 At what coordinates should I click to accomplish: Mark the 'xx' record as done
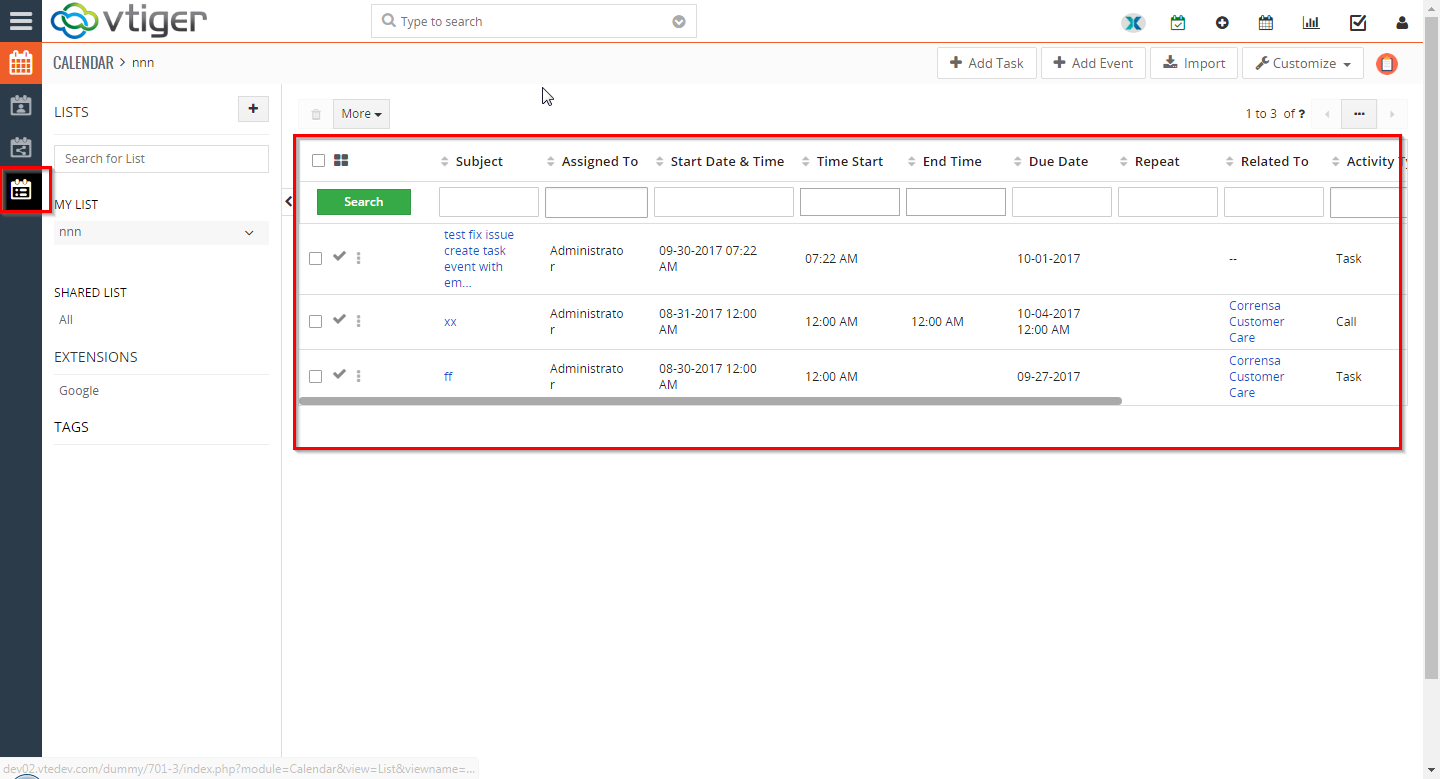pos(339,319)
